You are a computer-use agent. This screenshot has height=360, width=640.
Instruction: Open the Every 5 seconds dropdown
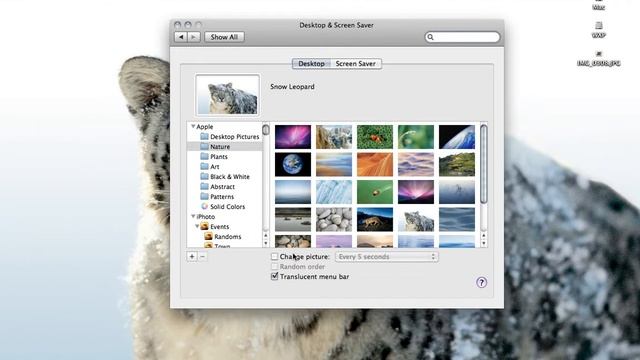(387, 257)
